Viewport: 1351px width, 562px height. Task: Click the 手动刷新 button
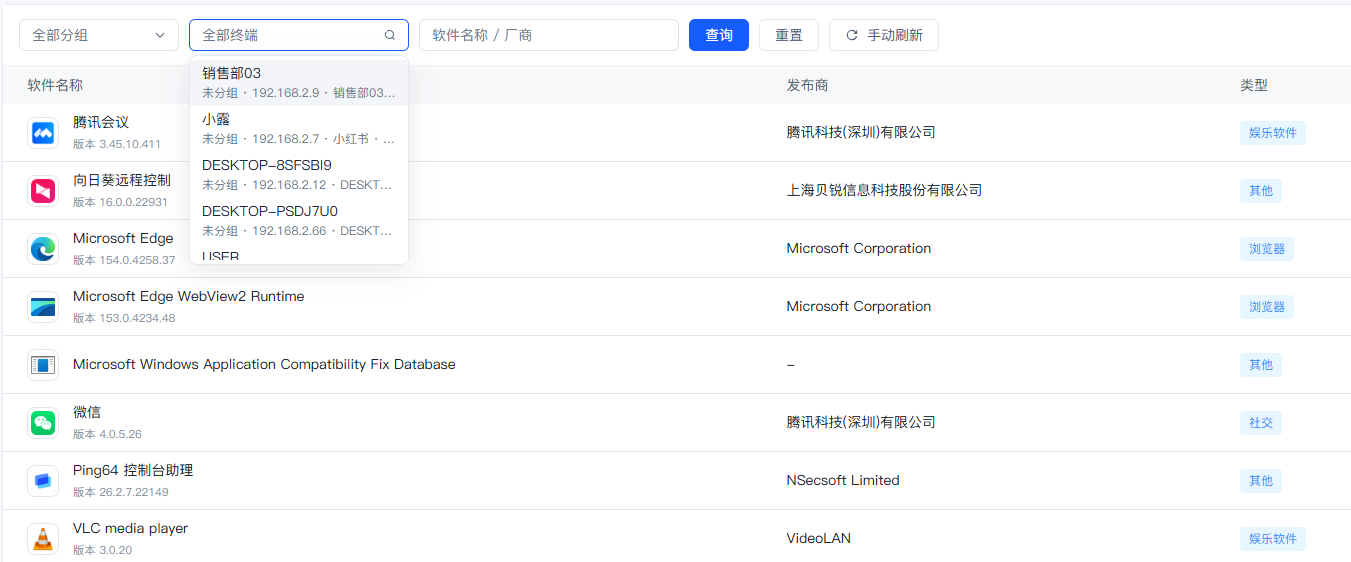click(884, 35)
